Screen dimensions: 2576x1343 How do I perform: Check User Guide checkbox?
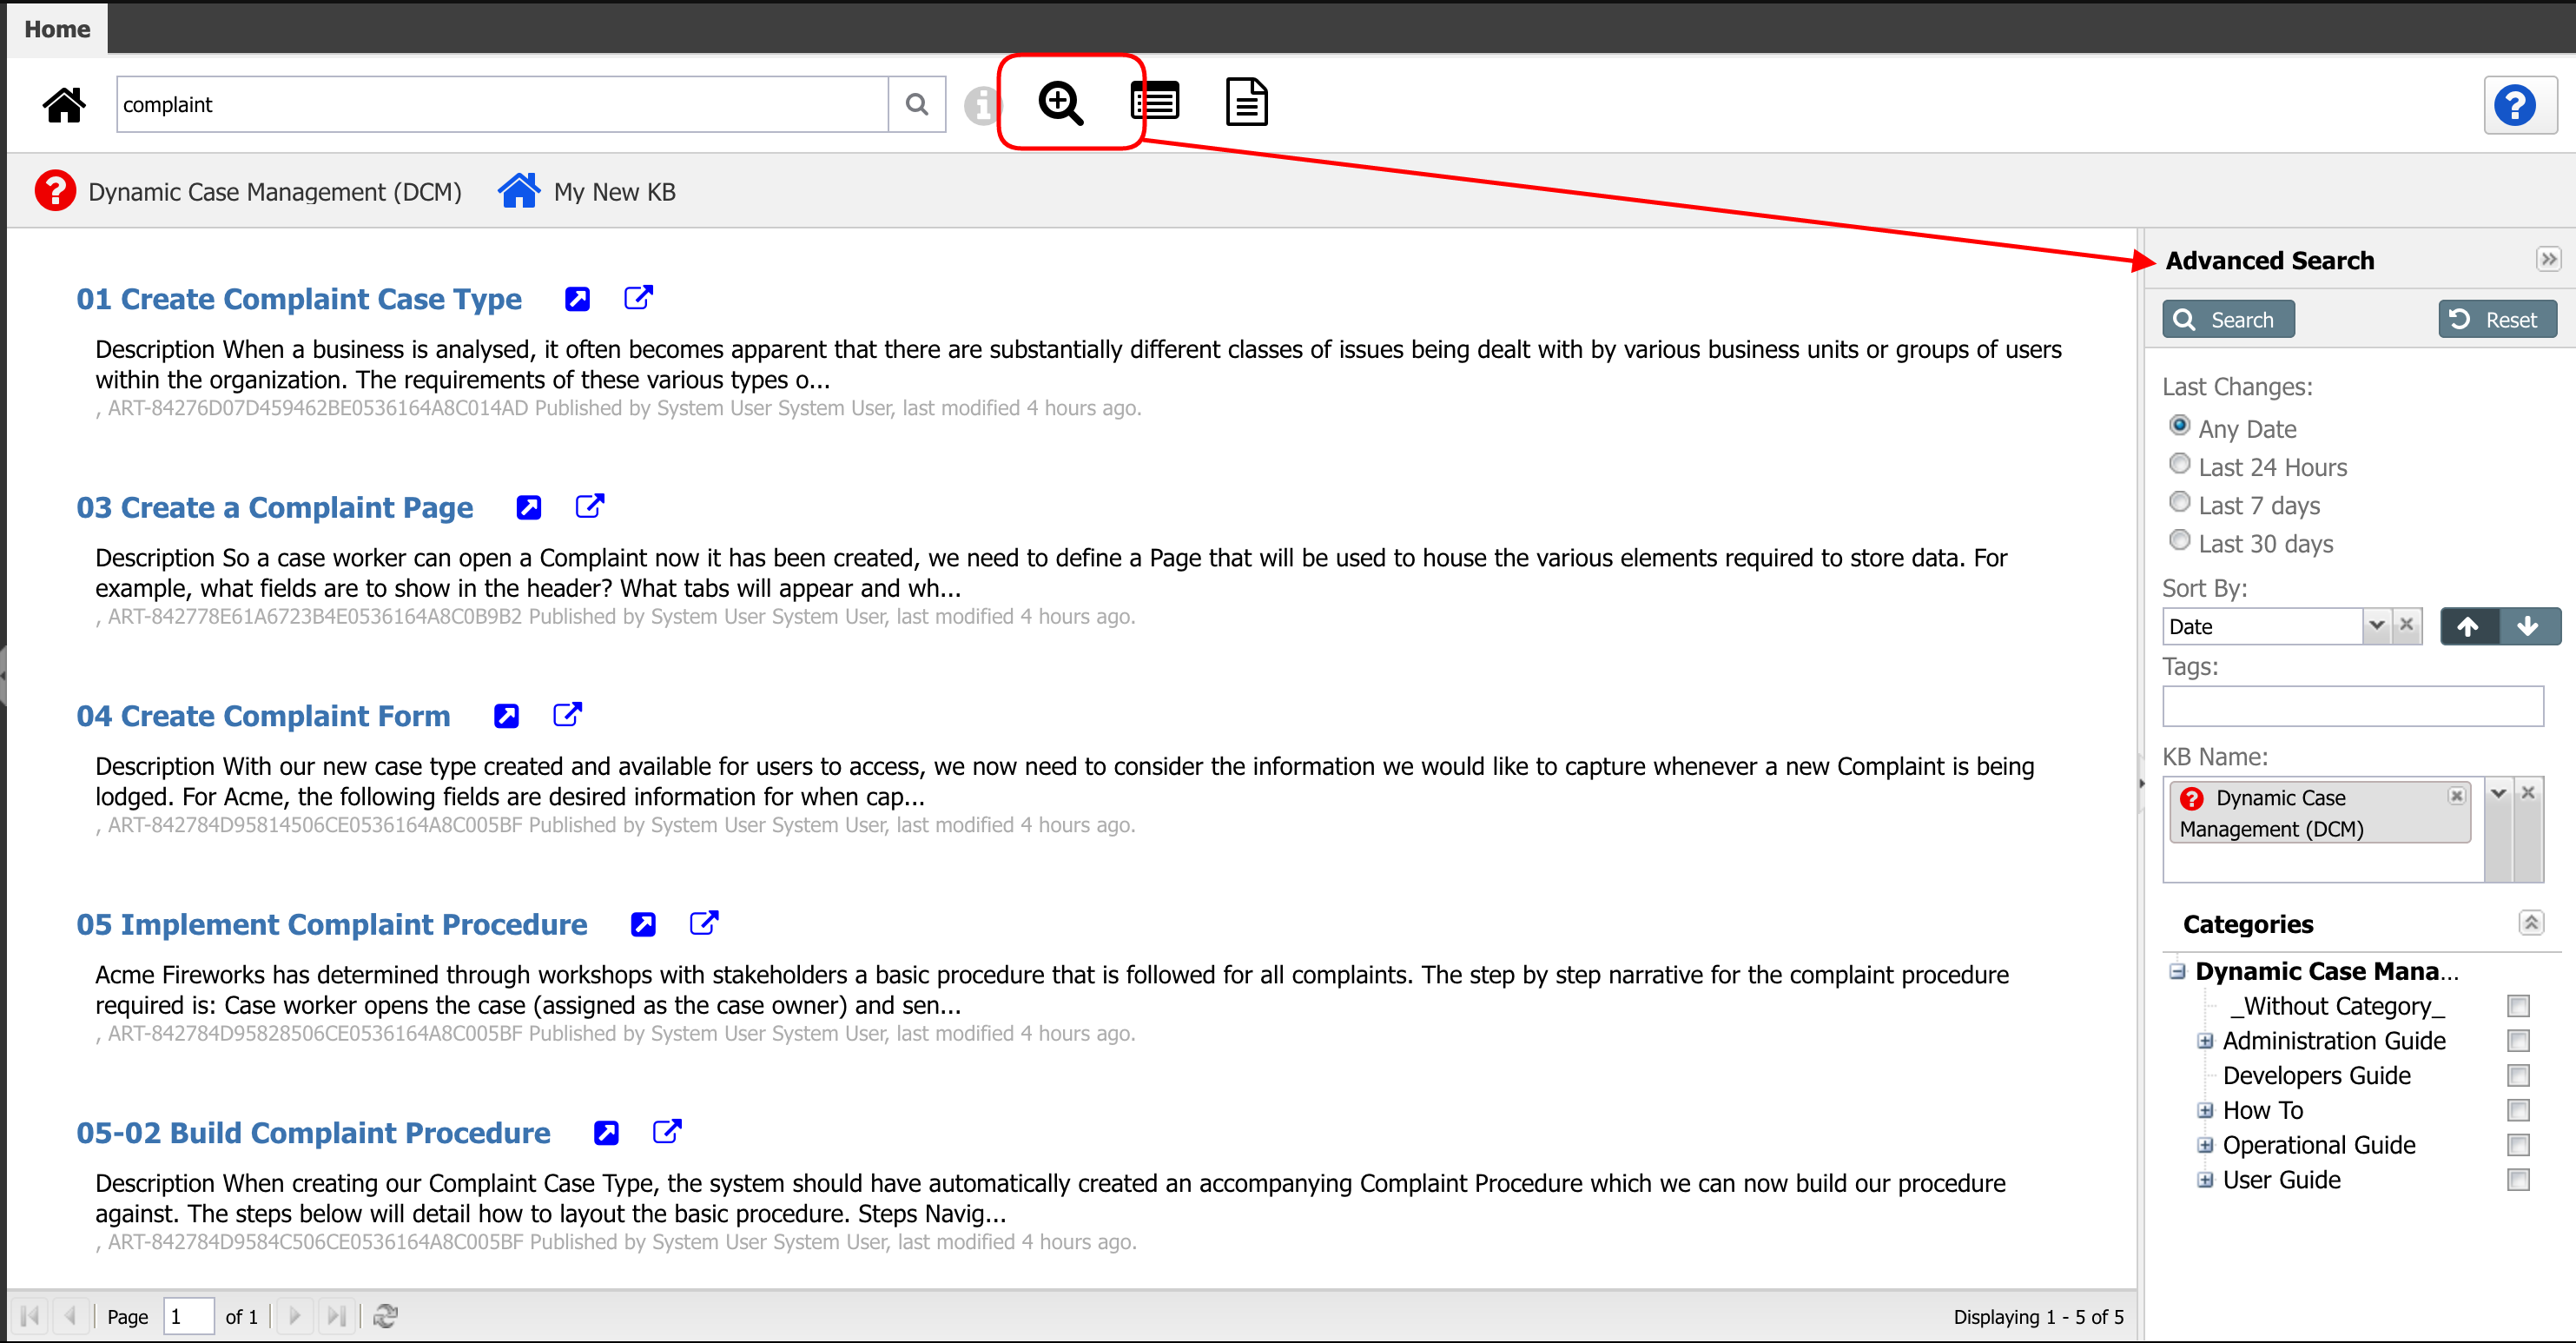[2518, 1180]
